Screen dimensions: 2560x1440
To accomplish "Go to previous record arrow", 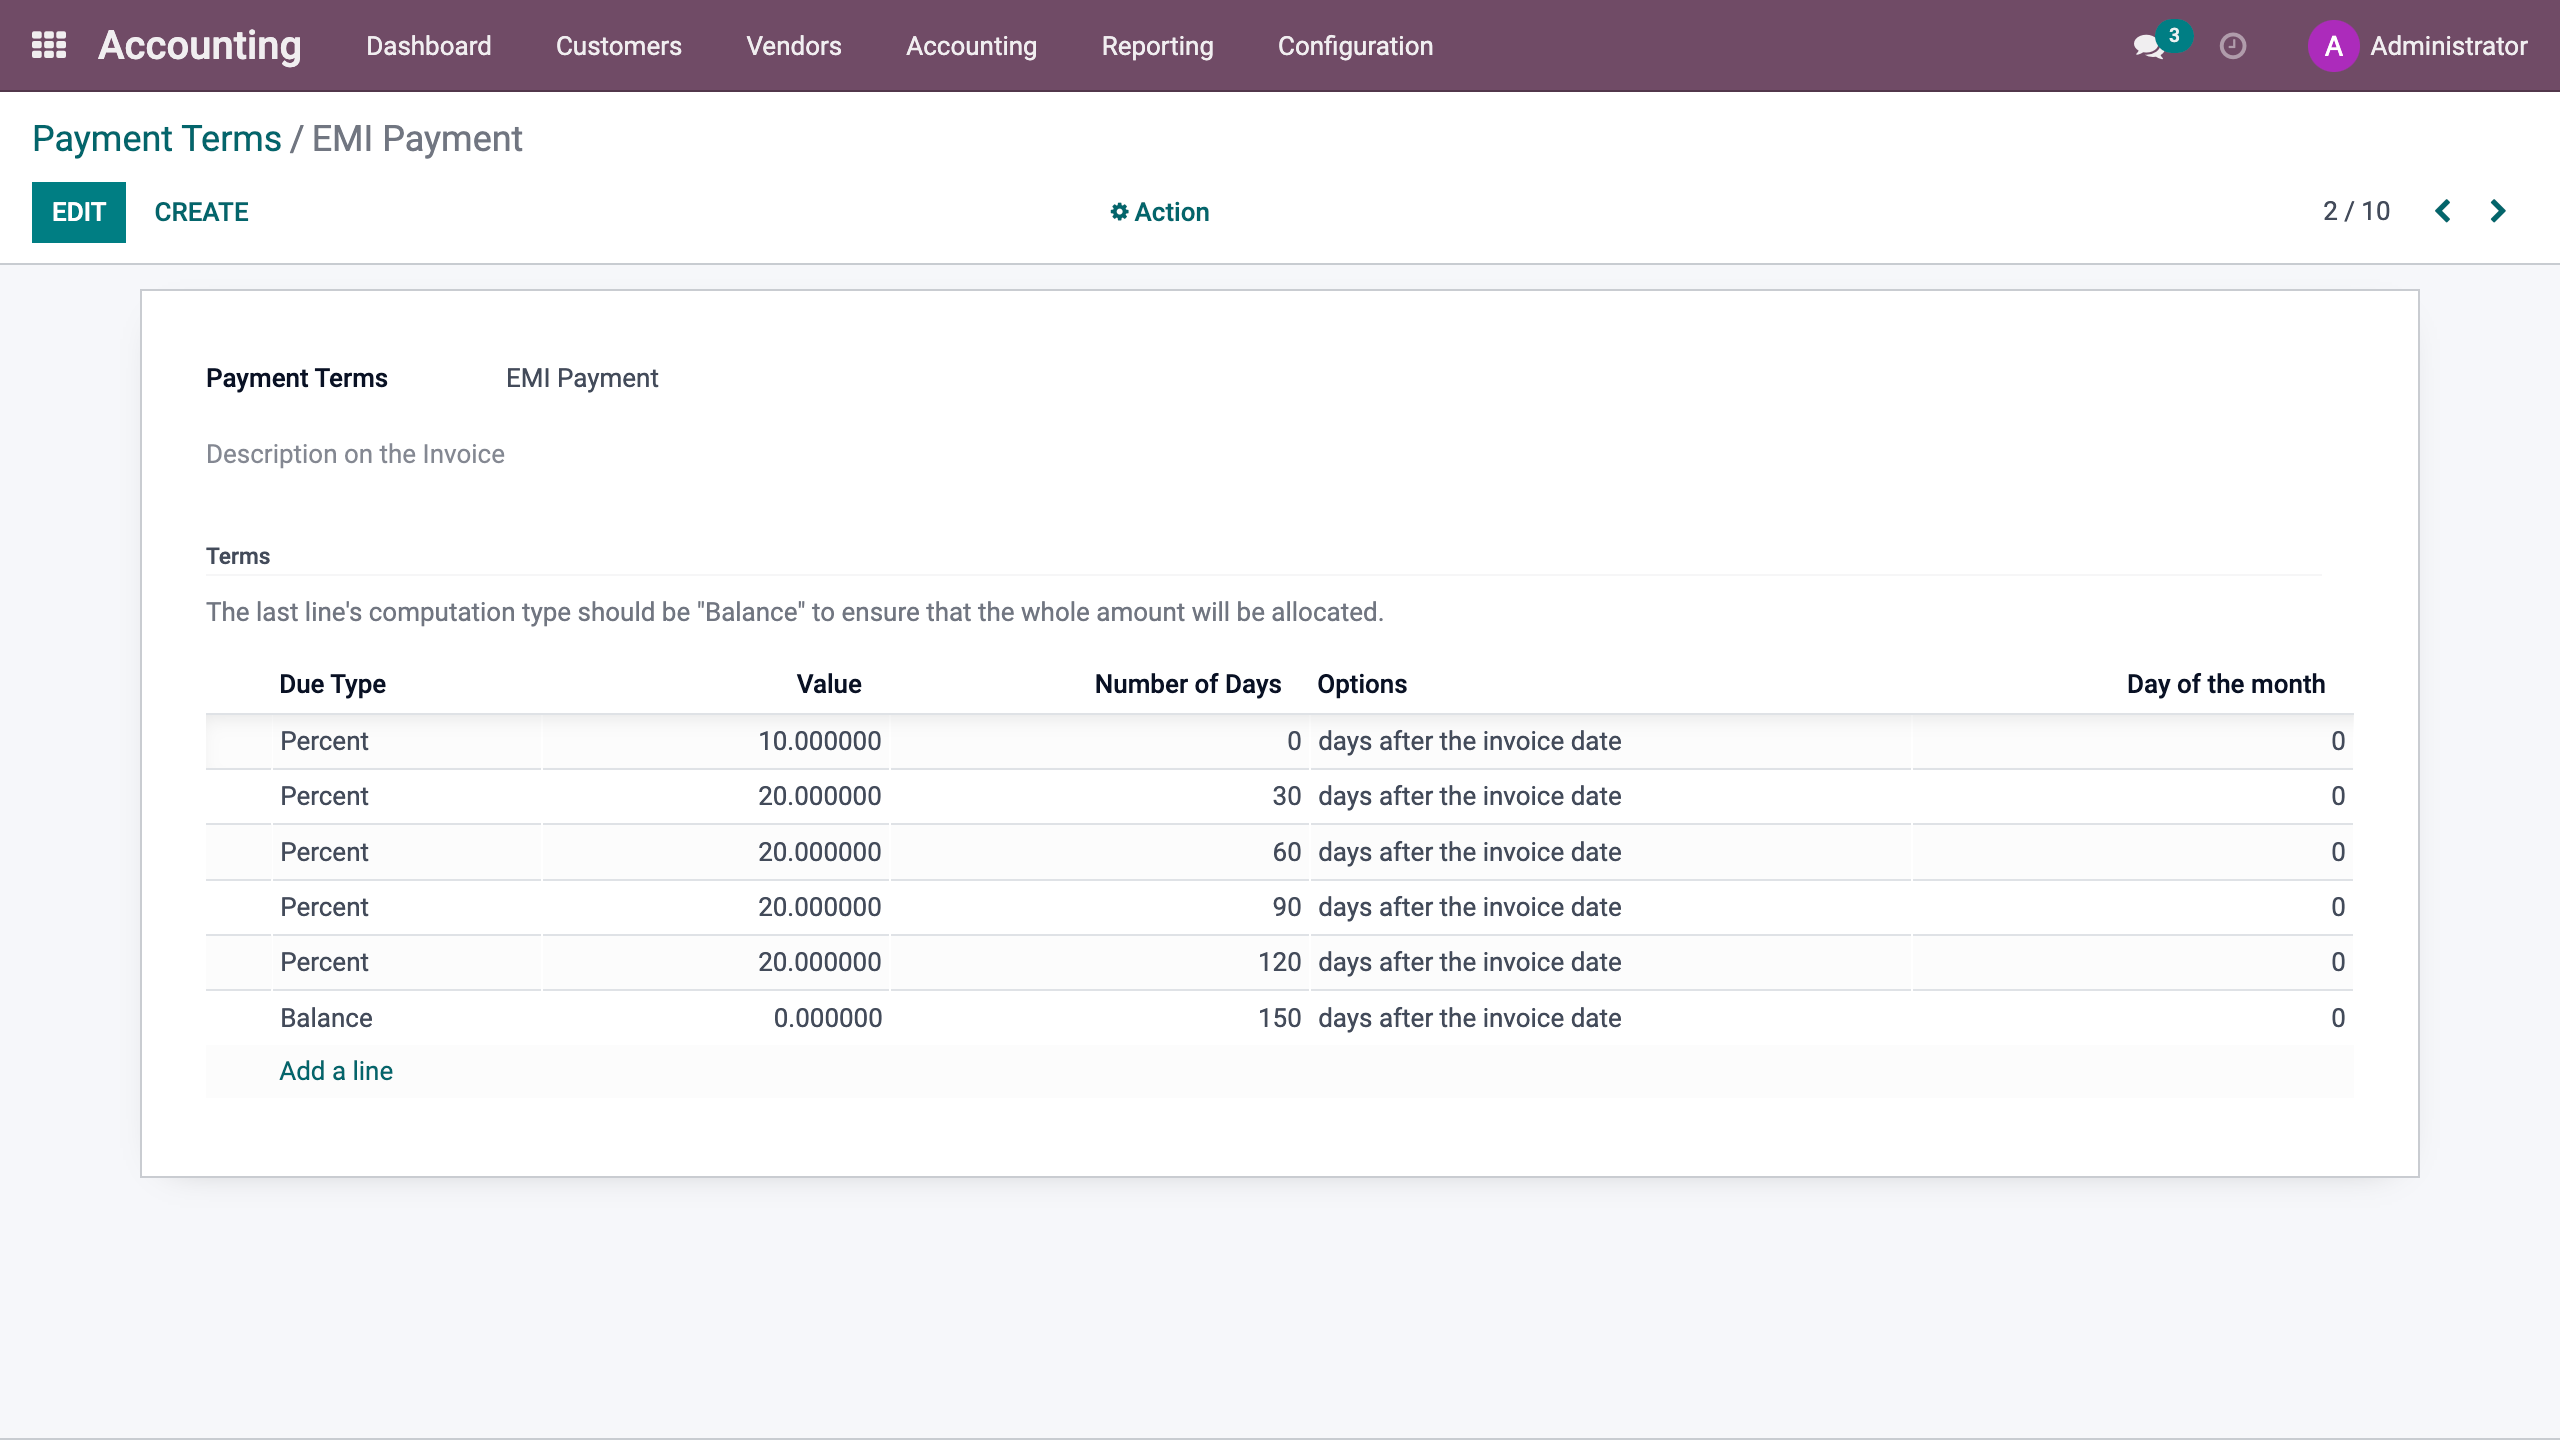I will click(x=2443, y=211).
